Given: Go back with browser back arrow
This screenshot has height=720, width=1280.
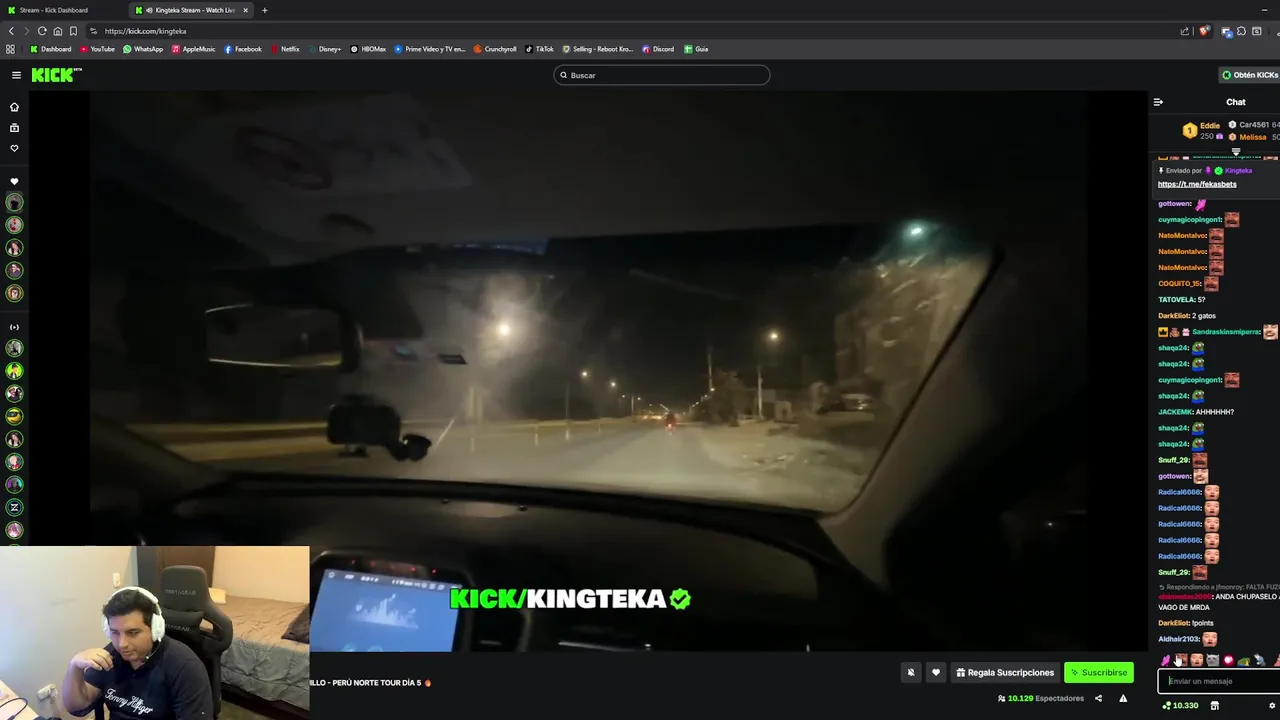Looking at the screenshot, I should [11, 31].
